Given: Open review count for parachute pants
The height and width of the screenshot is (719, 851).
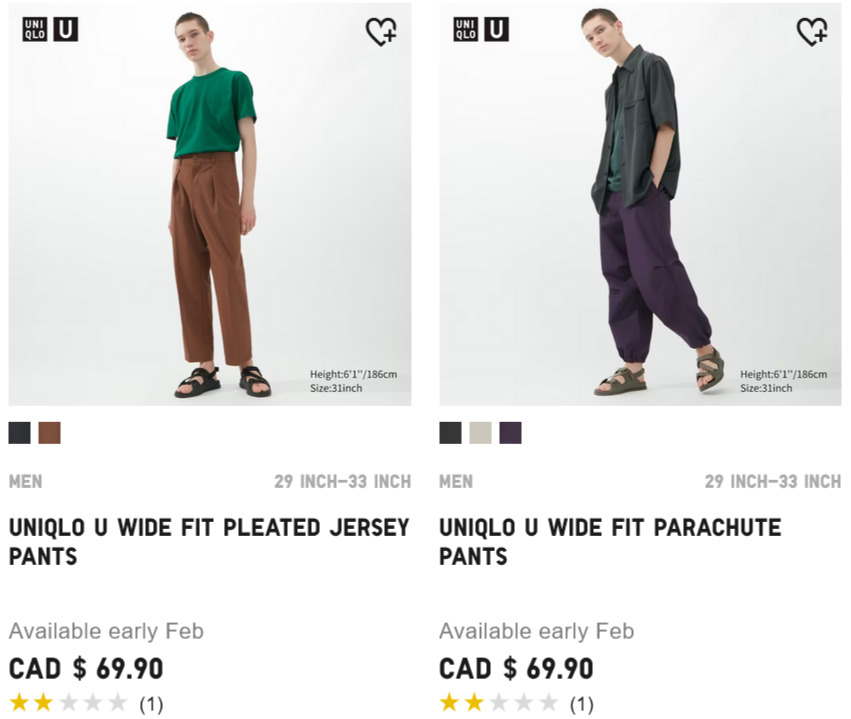Looking at the screenshot, I should pos(581,704).
